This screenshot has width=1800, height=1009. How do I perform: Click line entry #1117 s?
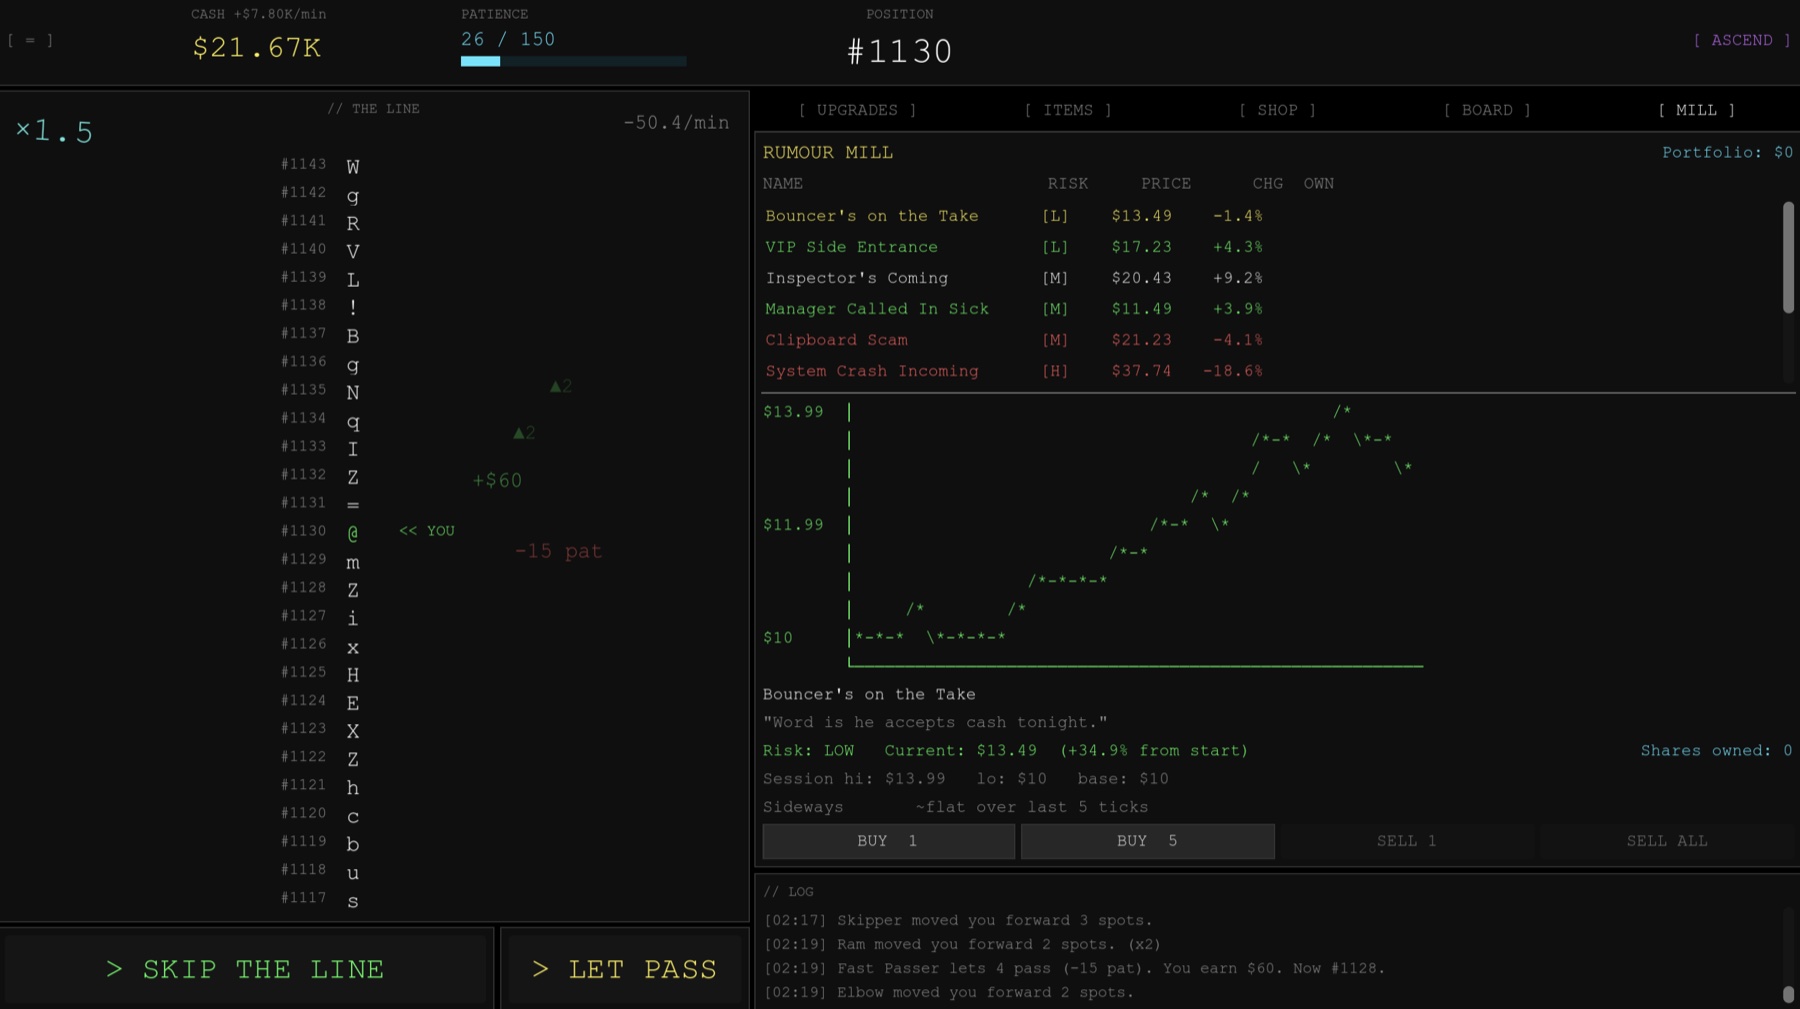click(x=320, y=899)
